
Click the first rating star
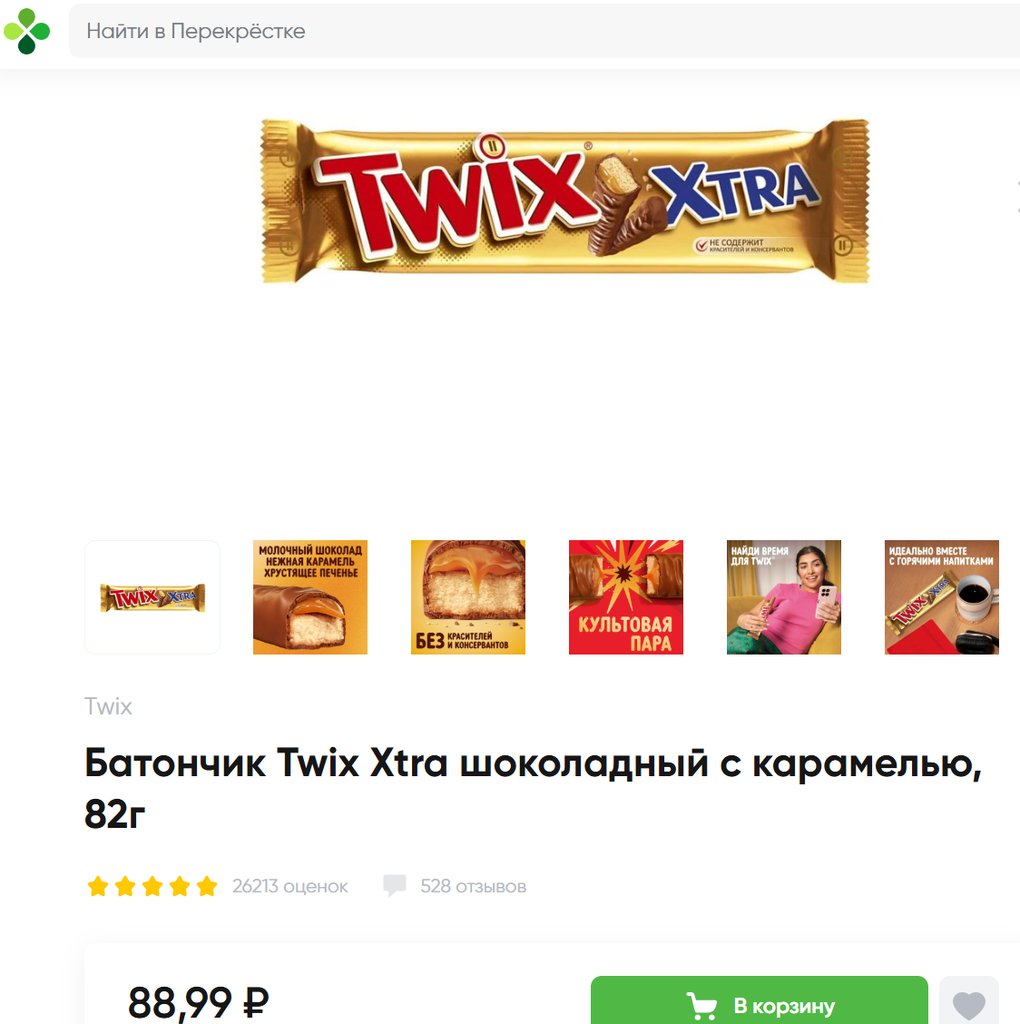[x=98, y=886]
